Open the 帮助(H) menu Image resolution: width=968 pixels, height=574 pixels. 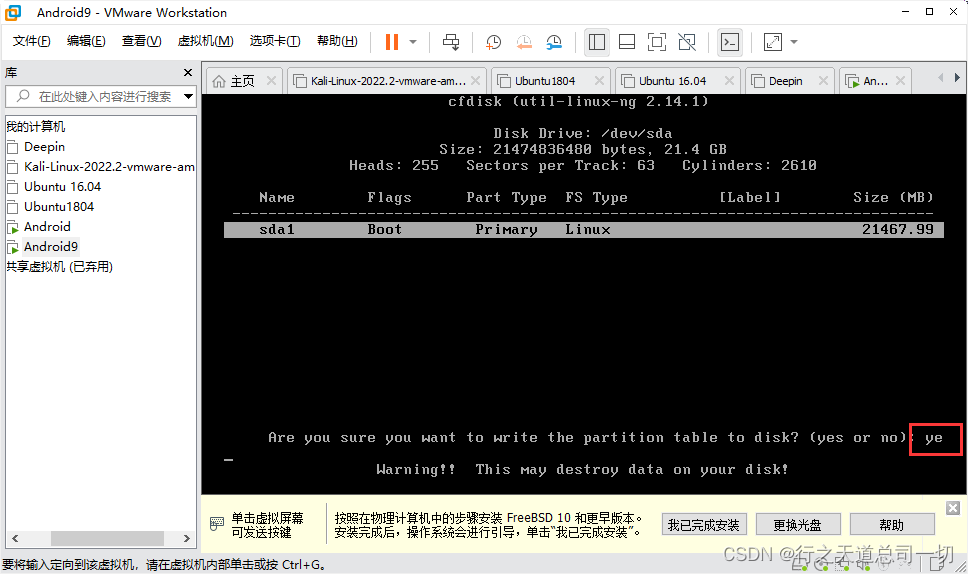point(337,41)
